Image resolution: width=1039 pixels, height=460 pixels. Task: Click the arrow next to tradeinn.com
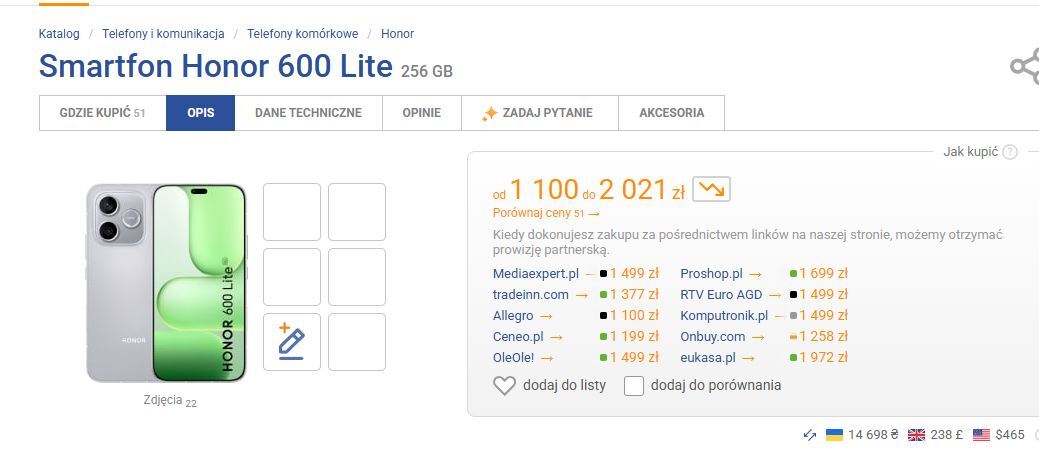click(581, 294)
